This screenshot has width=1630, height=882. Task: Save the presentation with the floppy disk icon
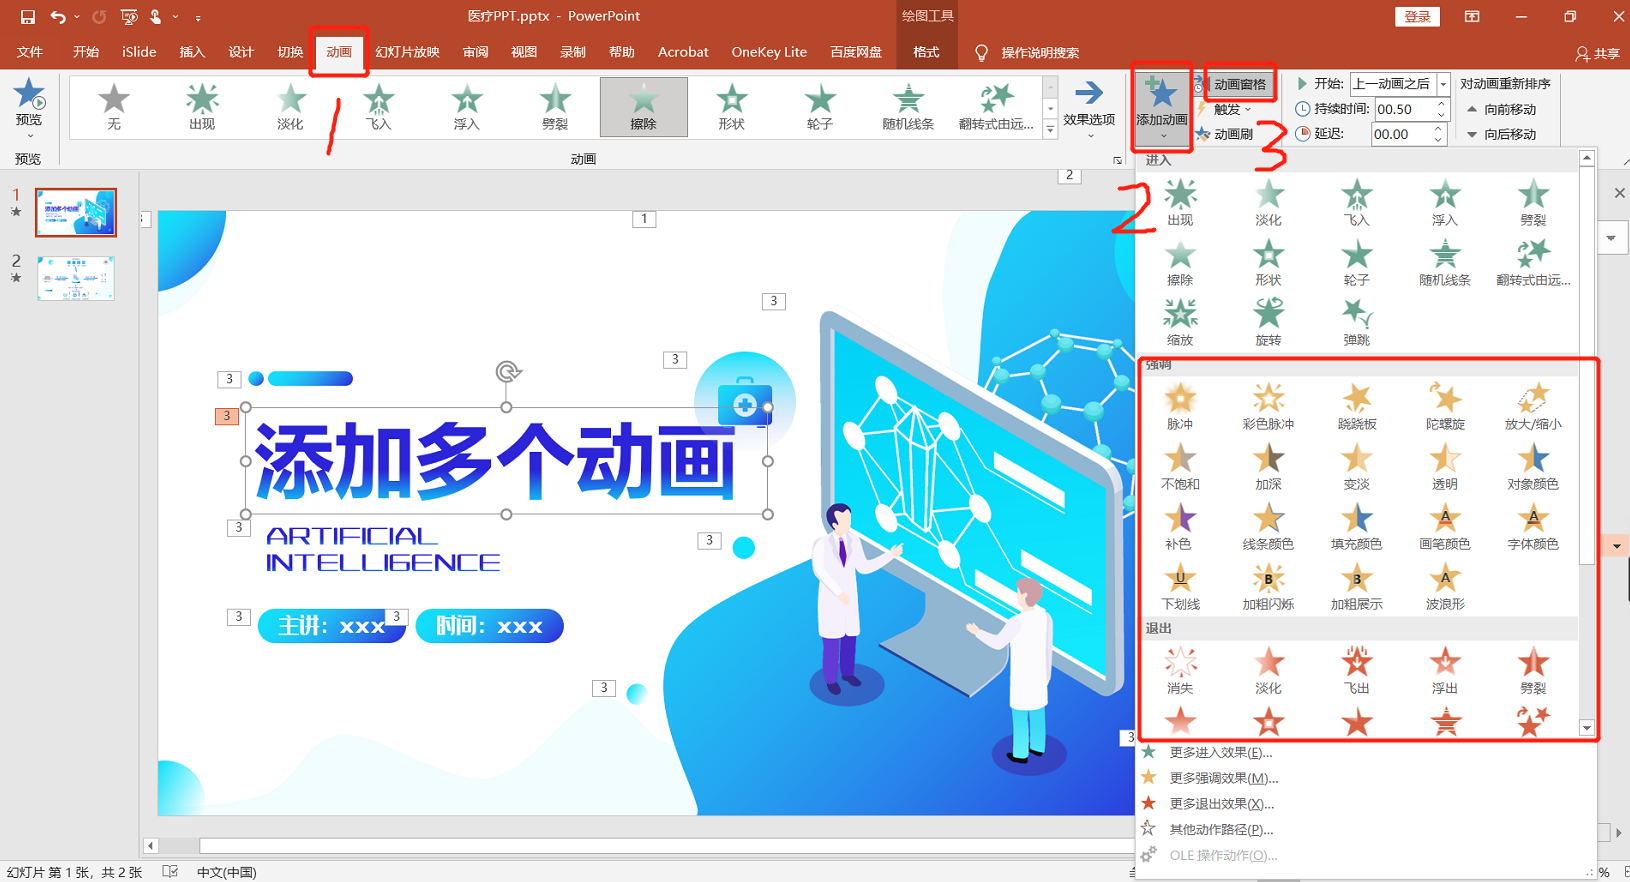(x=28, y=17)
